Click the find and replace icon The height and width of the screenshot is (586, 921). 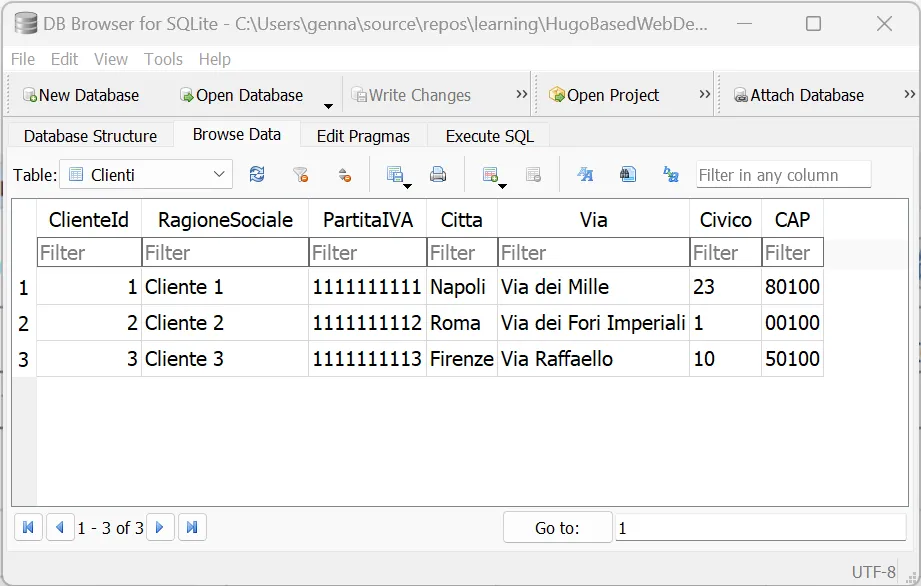671,174
